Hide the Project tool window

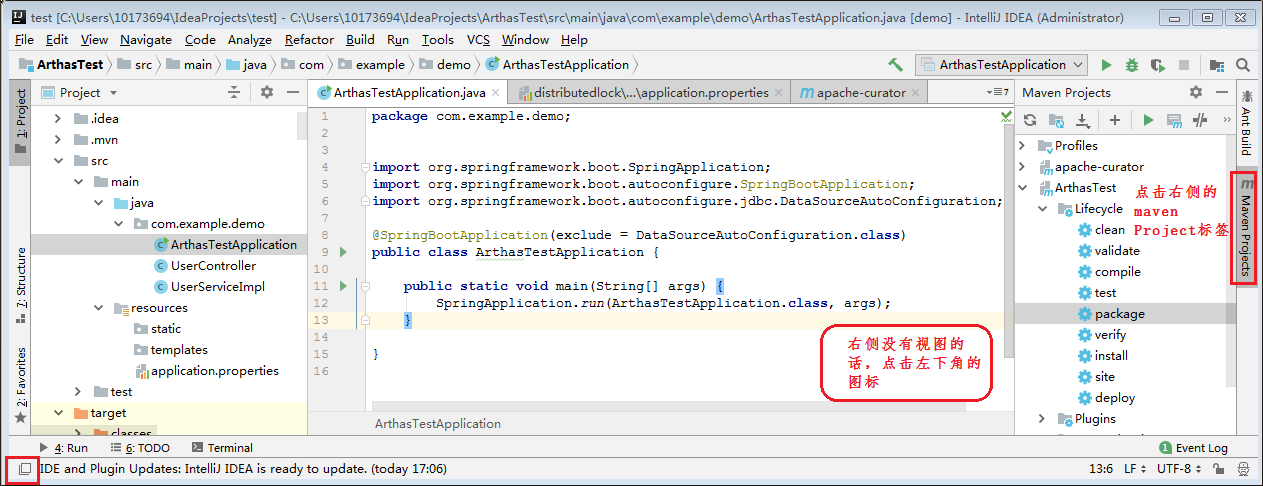pyautogui.click(x=293, y=92)
